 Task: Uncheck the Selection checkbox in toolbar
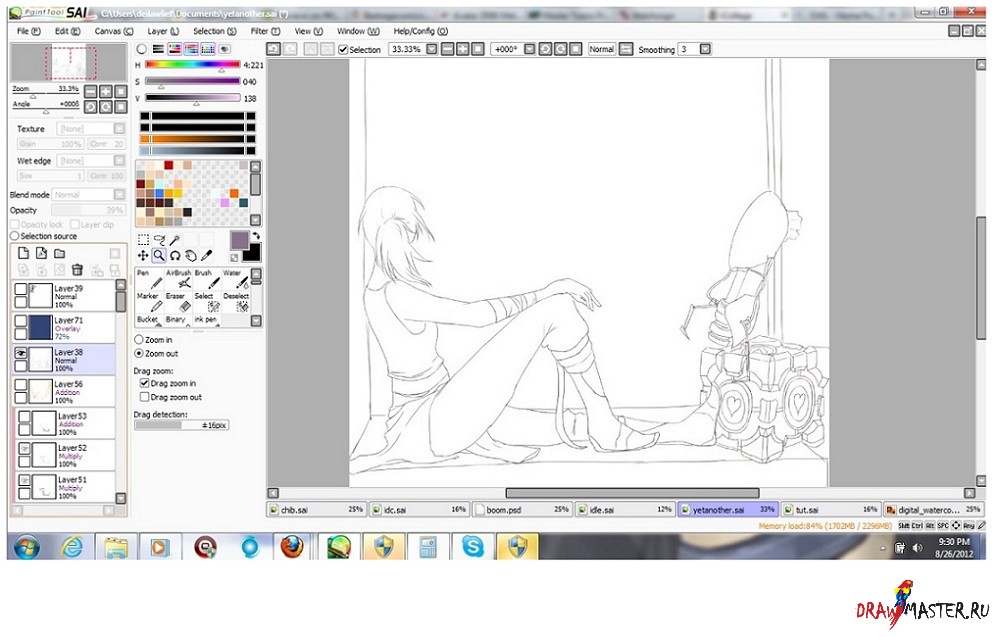tap(343, 50)
